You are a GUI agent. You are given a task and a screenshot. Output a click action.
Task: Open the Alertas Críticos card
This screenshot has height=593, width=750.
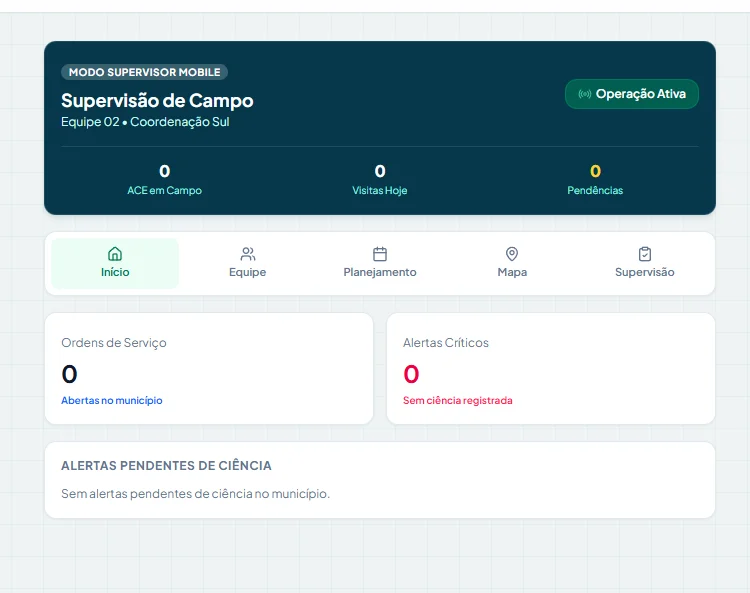551,368
